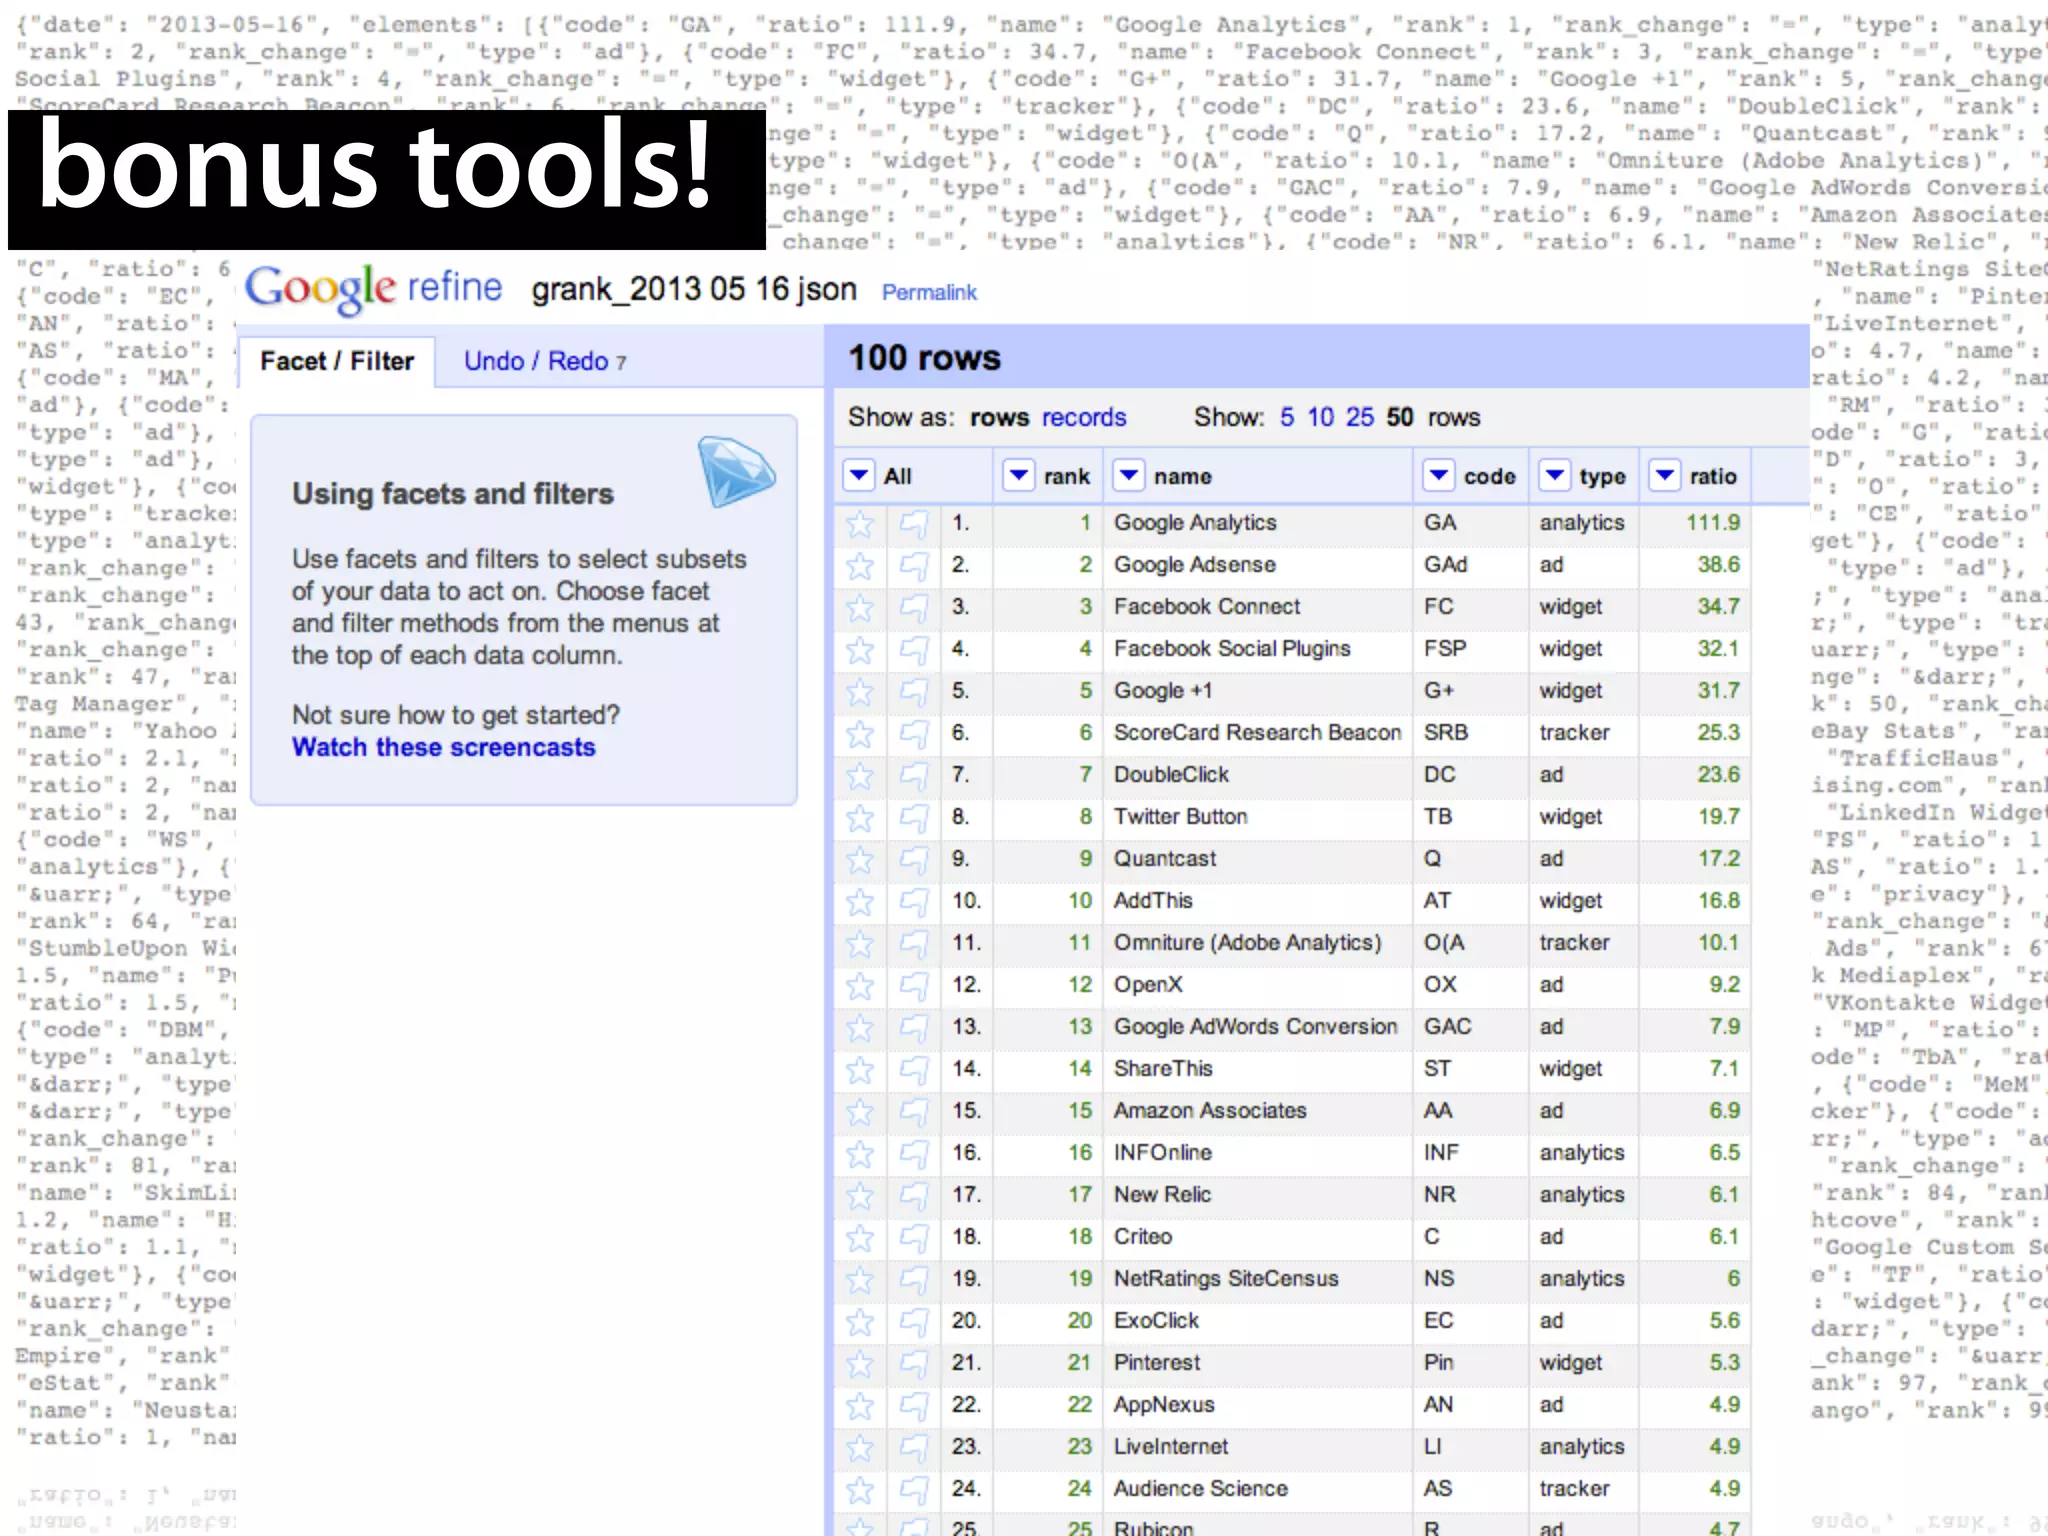
Task: Star the Pinterest row
Action: 860,1364
